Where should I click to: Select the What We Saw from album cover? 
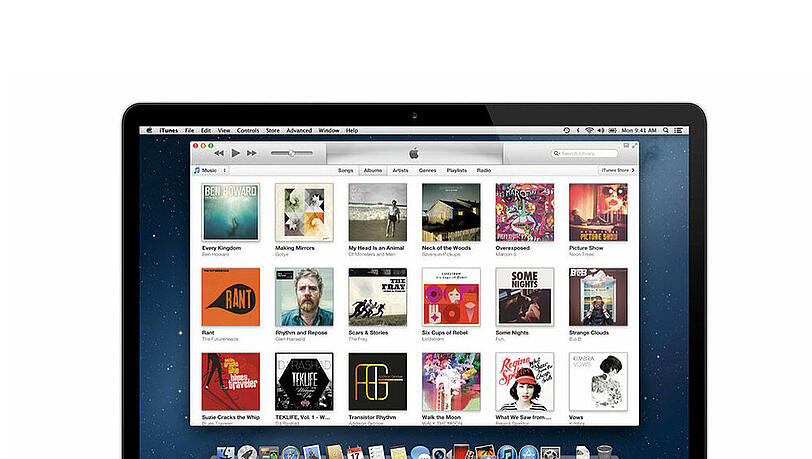coord(525,382)
